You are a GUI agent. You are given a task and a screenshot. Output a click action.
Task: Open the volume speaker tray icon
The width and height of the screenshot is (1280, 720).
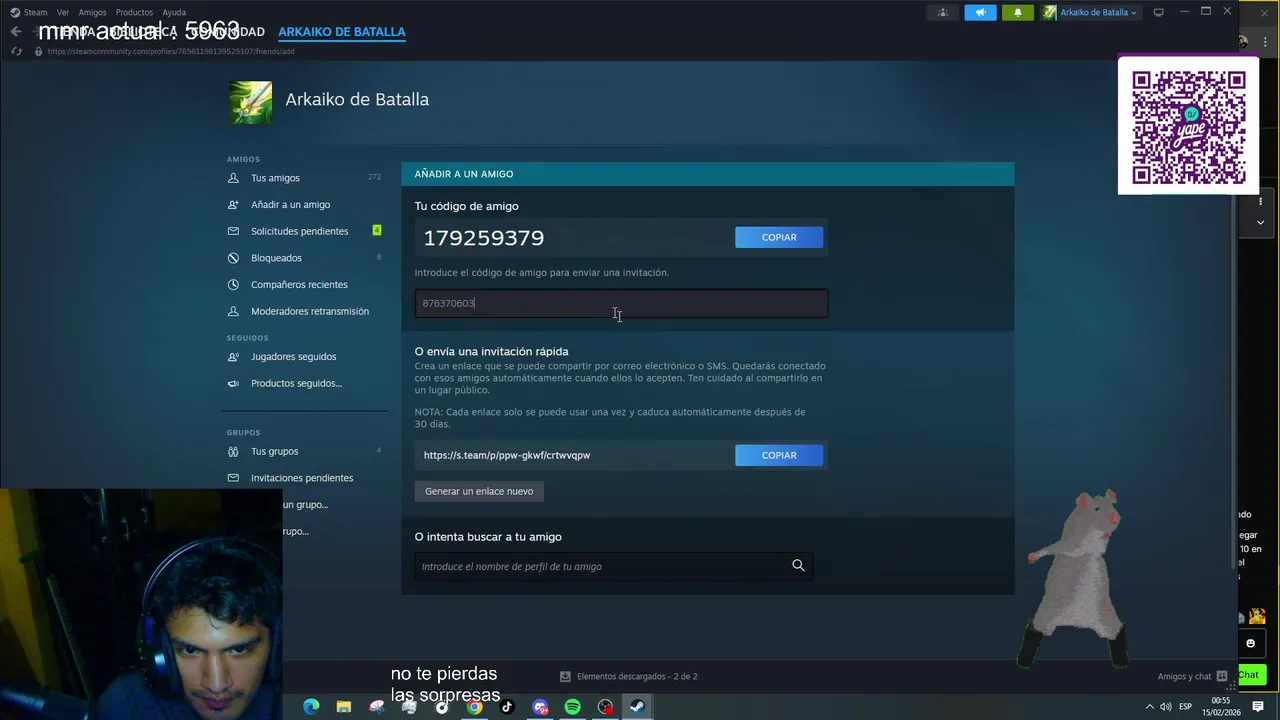tap(1166, 707)
